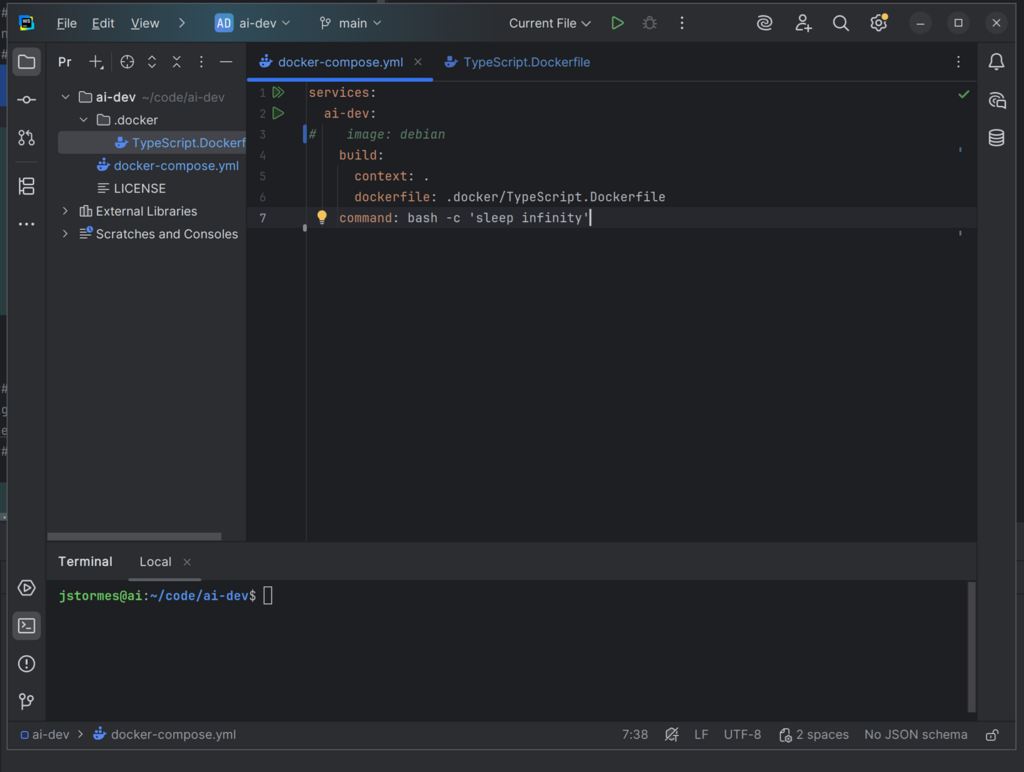This screenshot has width=1024, height=772.
Task: Open the Problems tool window icon
Action: (x=27, y=664)
